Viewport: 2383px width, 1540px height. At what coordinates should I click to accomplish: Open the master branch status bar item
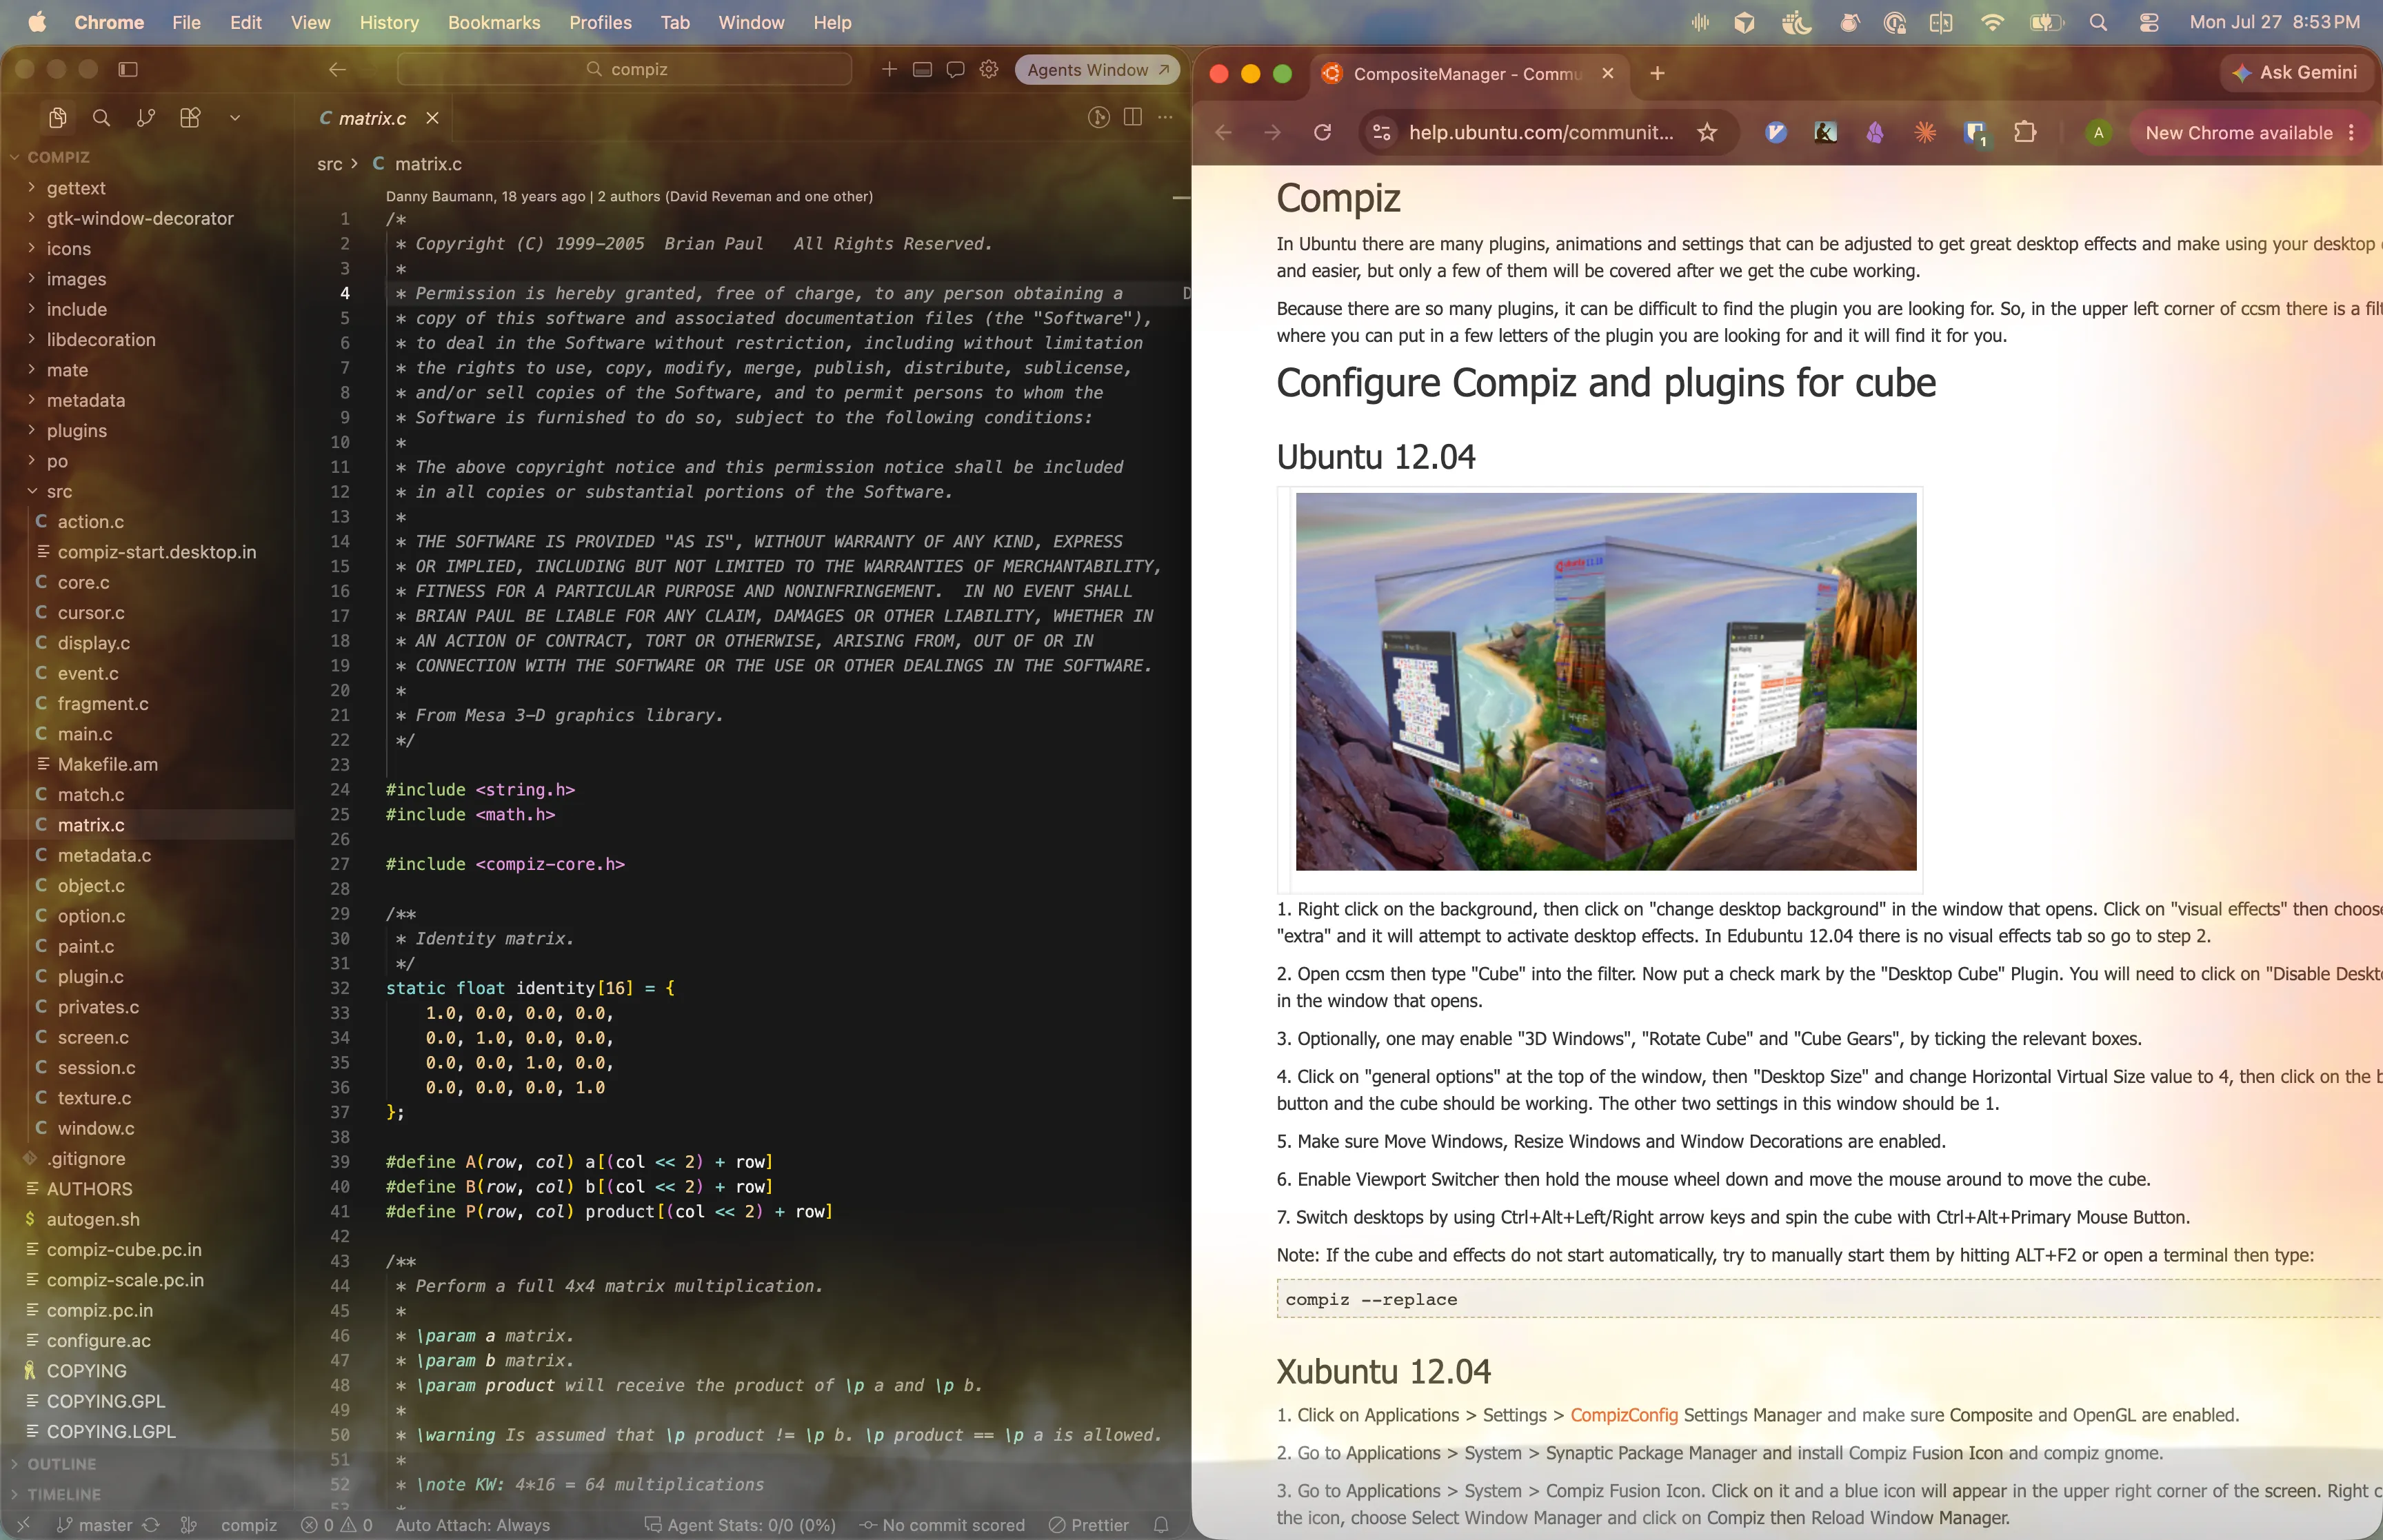pyautogui.click(x=95, y=1525)
